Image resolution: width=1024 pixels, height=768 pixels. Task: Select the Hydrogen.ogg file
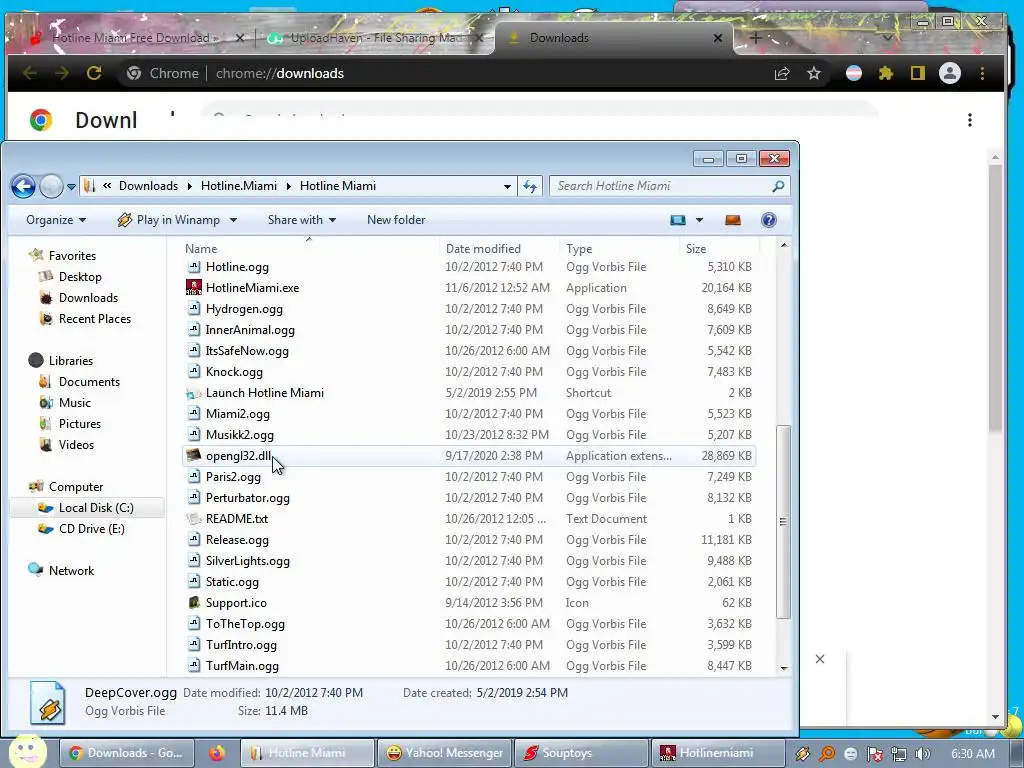pyautogui.click(x=244, y=309)
